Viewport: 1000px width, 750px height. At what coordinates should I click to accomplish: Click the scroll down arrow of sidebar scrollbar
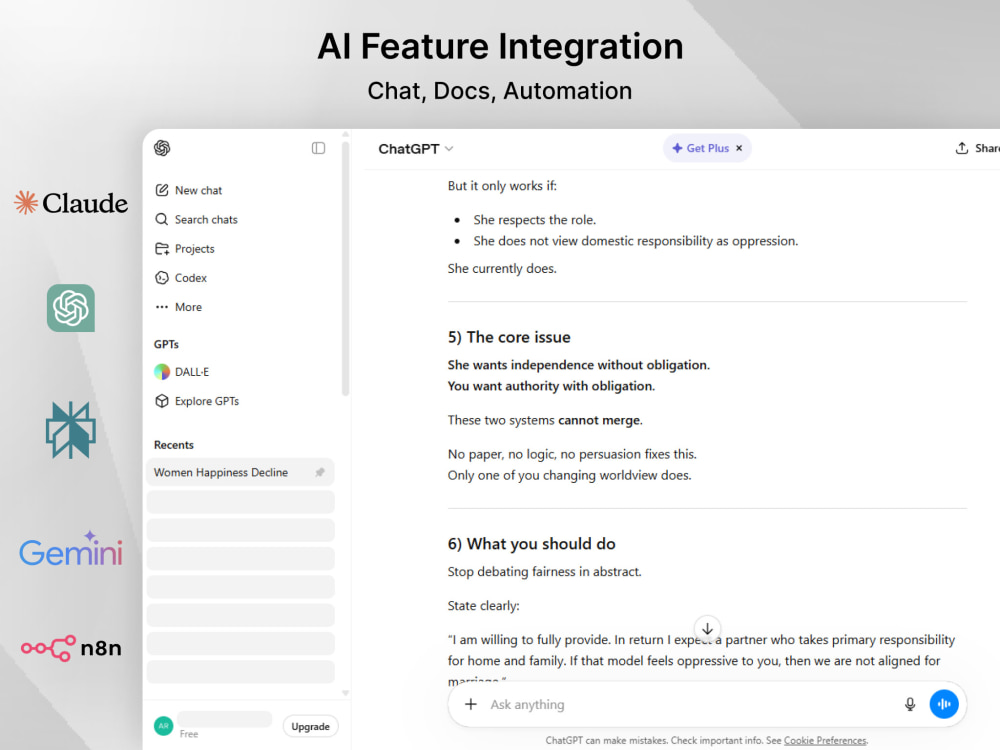pyautogui.click(x=346, y=693)
